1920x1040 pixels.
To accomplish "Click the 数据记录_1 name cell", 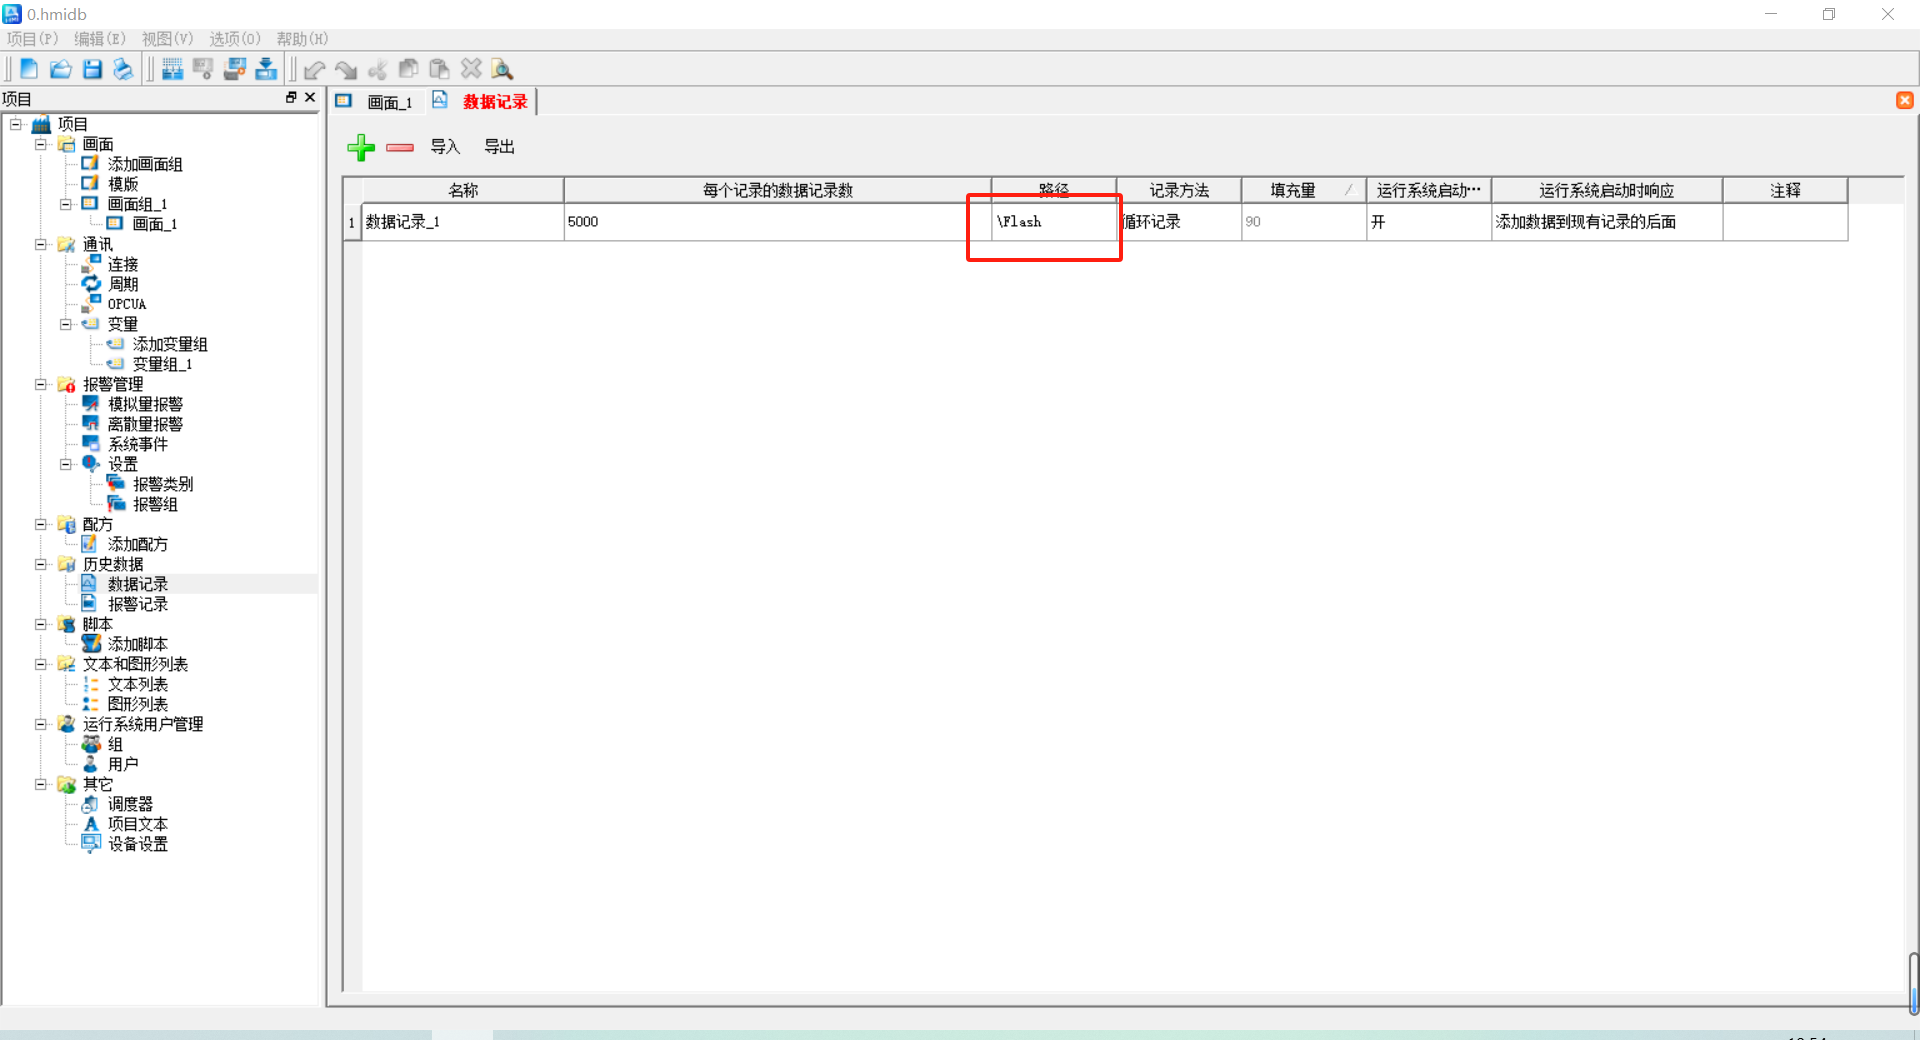I will [x=463, y=222].
